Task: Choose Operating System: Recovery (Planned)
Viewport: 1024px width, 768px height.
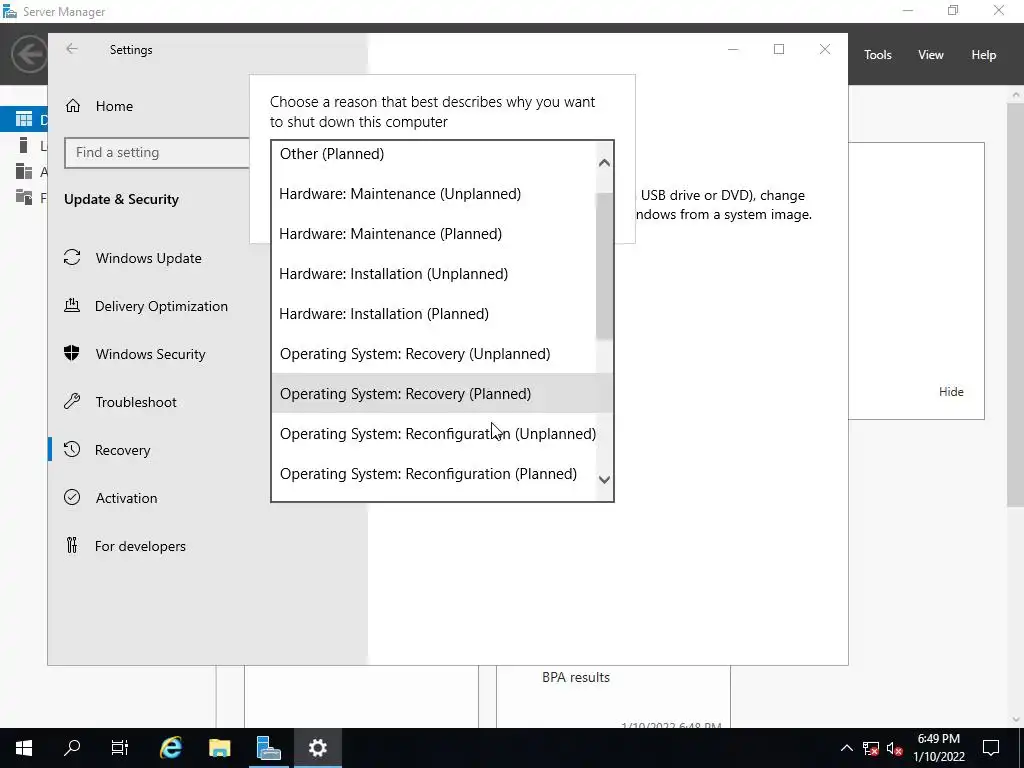Action: pos(441,393)
